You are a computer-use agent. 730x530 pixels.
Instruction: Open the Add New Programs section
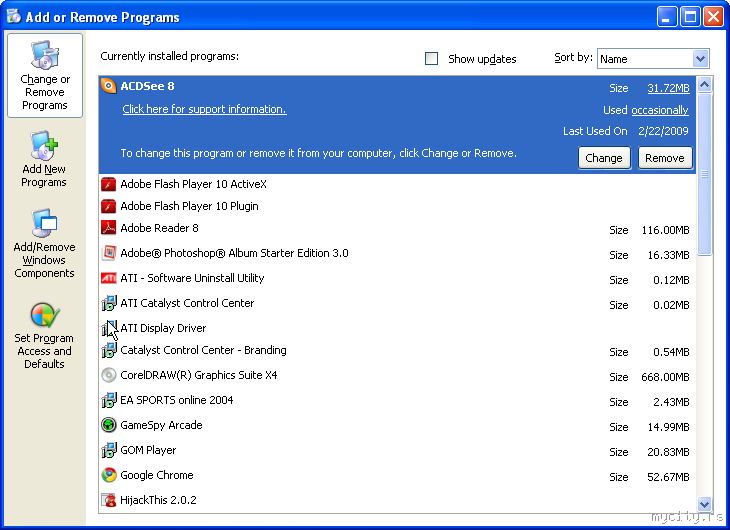pyautogui.click(x=44, y=160)
